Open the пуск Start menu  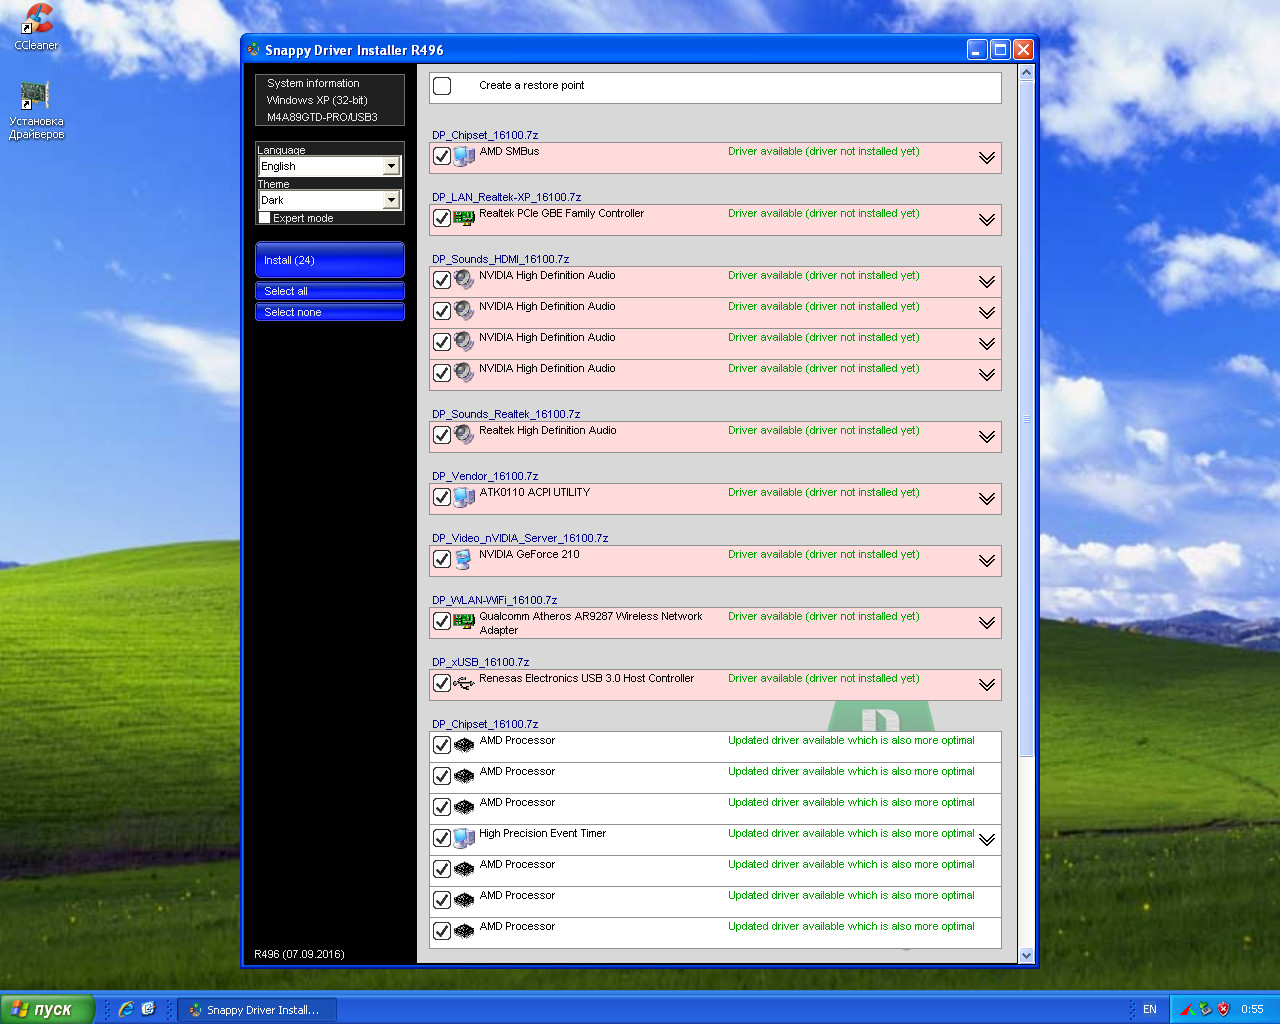pyautogui.click(x=47, y=1009)
